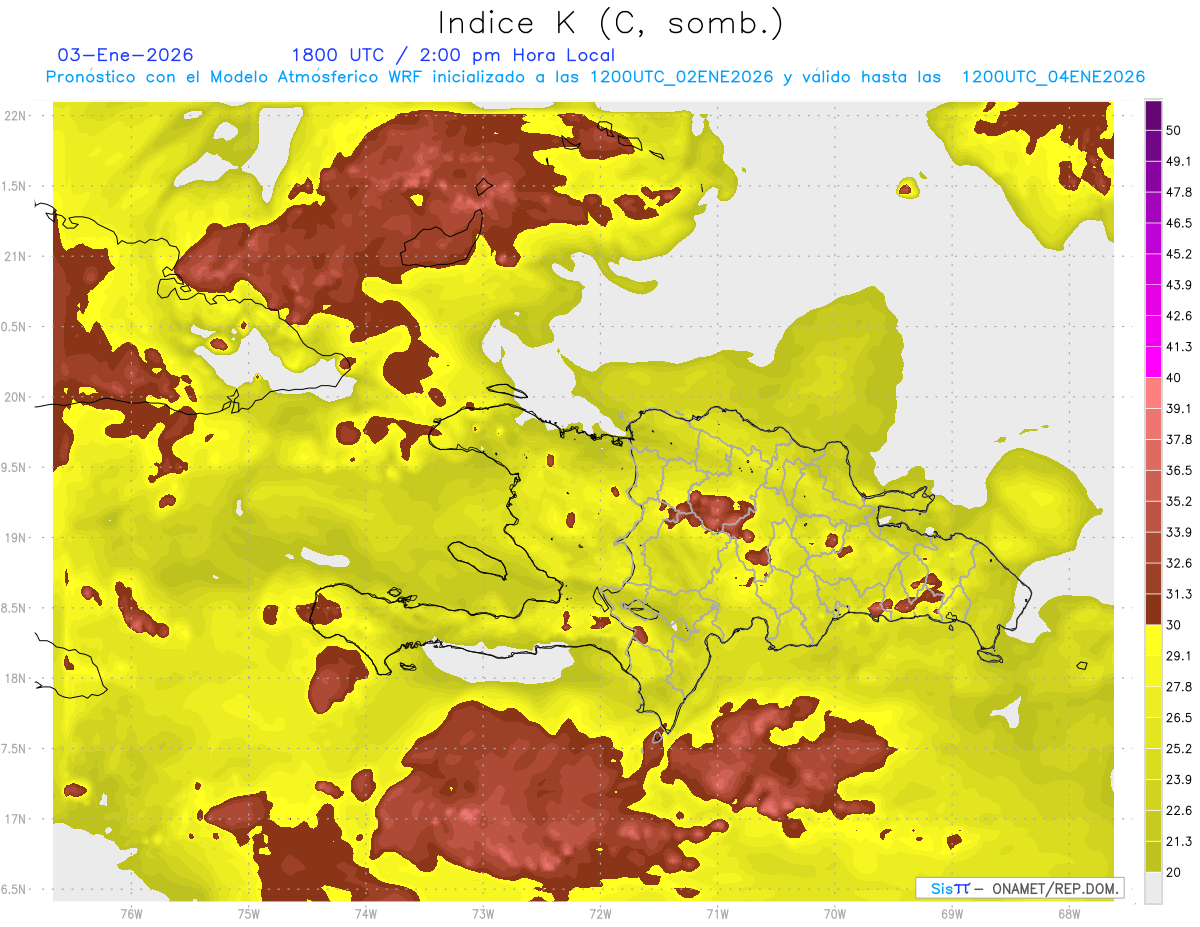Click the '33.9' value on the color scale
Screen dimensions: 1200x927
1178,532
